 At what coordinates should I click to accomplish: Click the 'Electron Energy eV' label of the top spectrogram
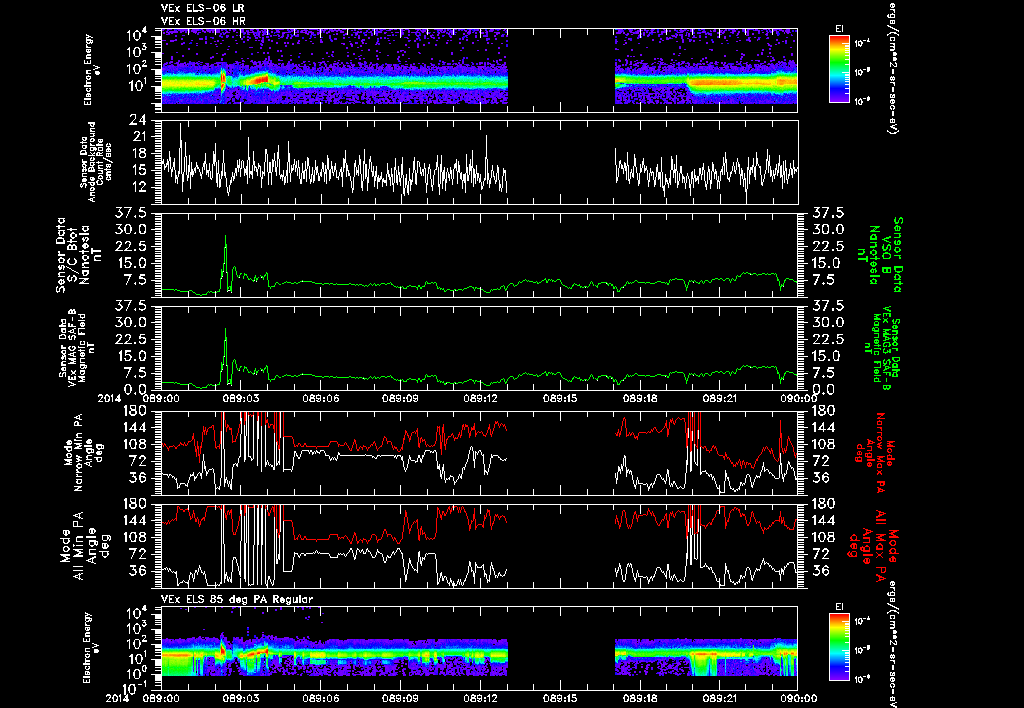click(x=91, y=70)
